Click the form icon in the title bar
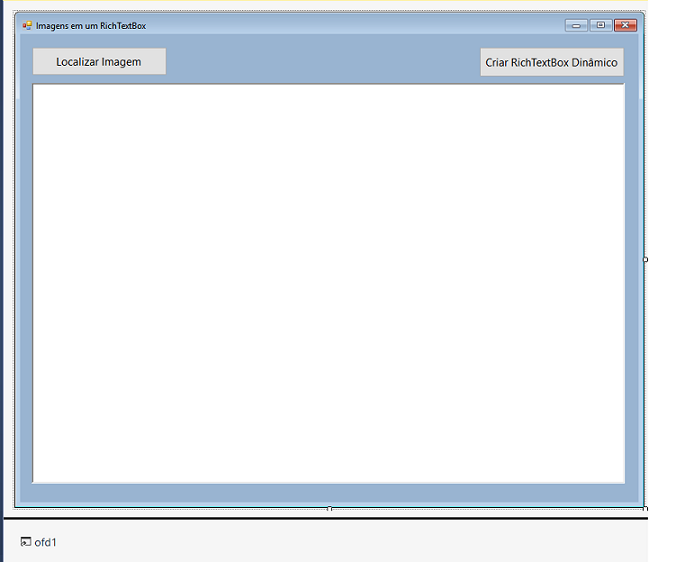Viewport: 676px width, 562px height. click(x=27, y=26)
